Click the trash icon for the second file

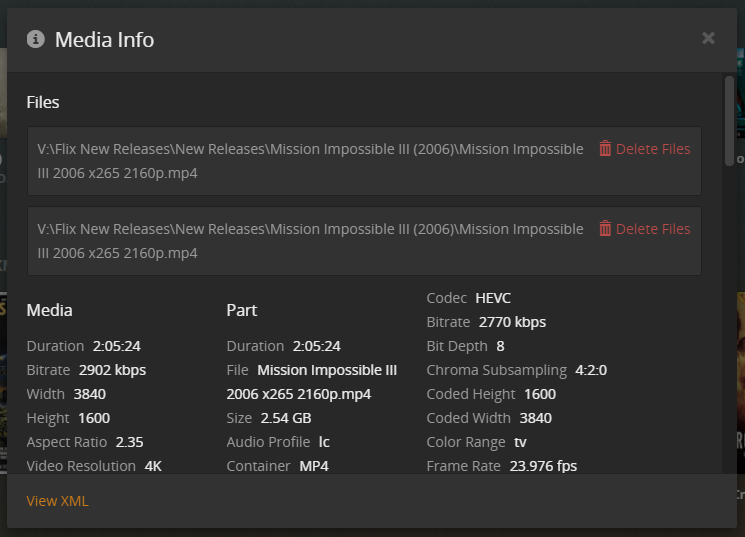pyautogui.click(x=605, y=229)
